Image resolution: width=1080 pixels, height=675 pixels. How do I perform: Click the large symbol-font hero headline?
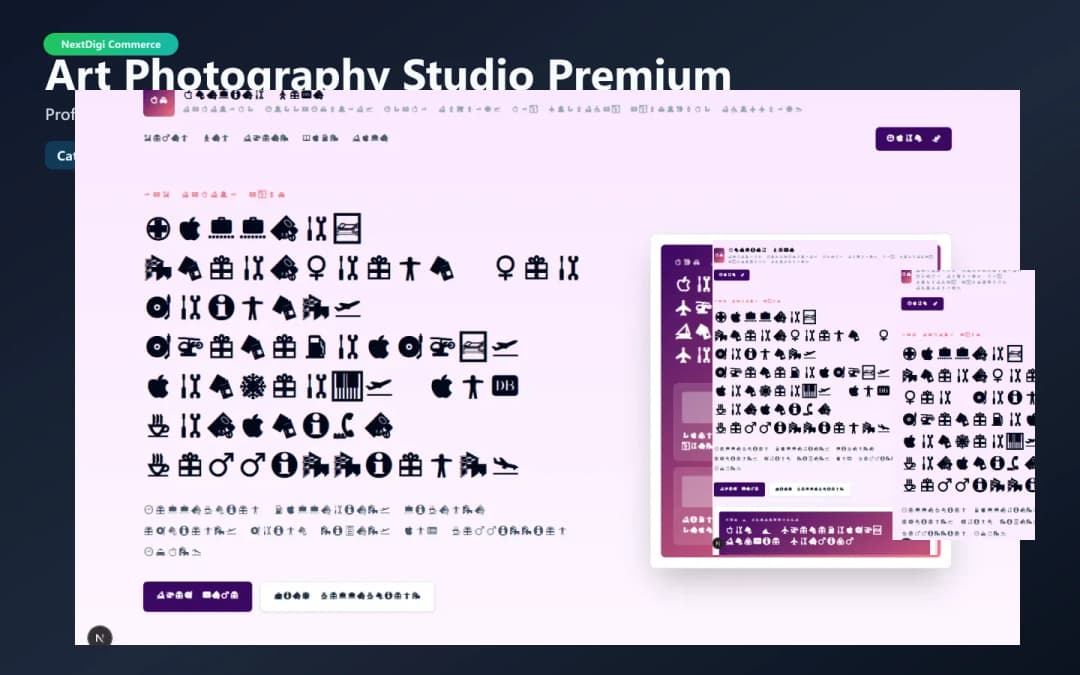(x=363, y=346)
